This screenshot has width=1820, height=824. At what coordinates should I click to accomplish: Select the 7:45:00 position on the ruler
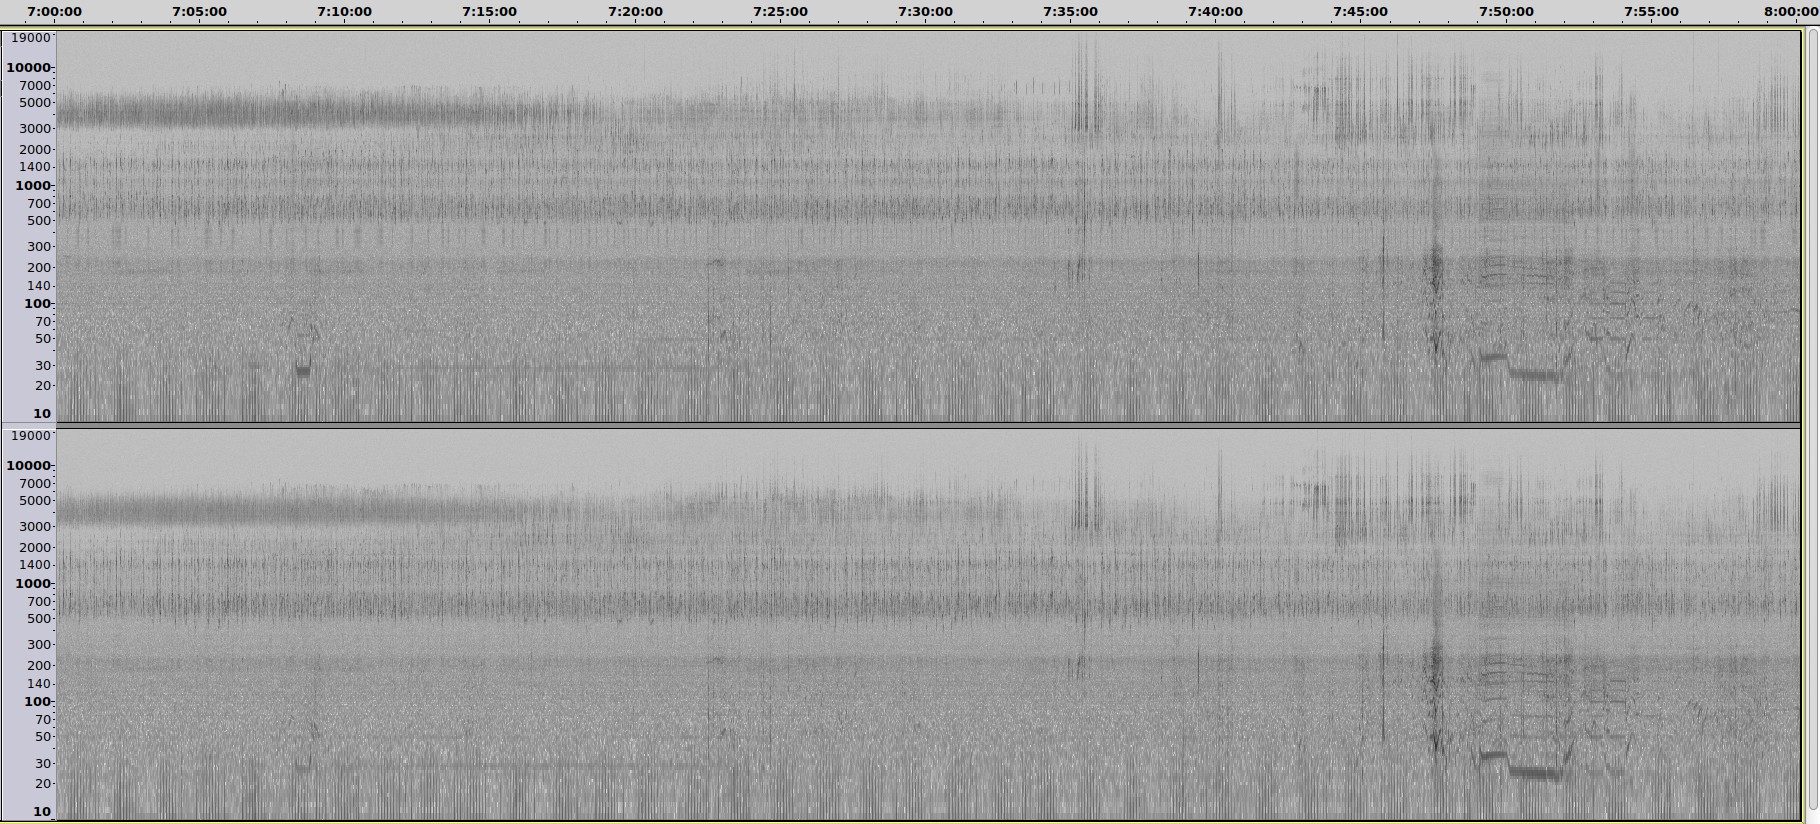tap(1360, 12)
